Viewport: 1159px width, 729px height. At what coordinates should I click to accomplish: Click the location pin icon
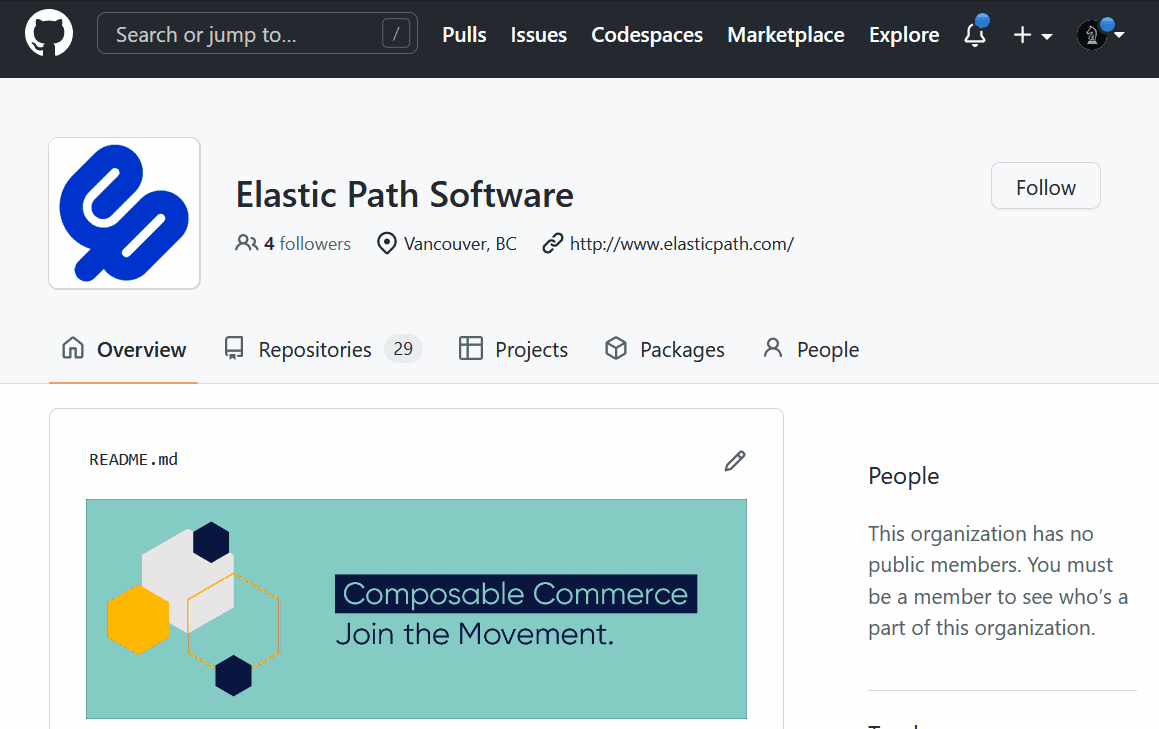pos(386,243)
